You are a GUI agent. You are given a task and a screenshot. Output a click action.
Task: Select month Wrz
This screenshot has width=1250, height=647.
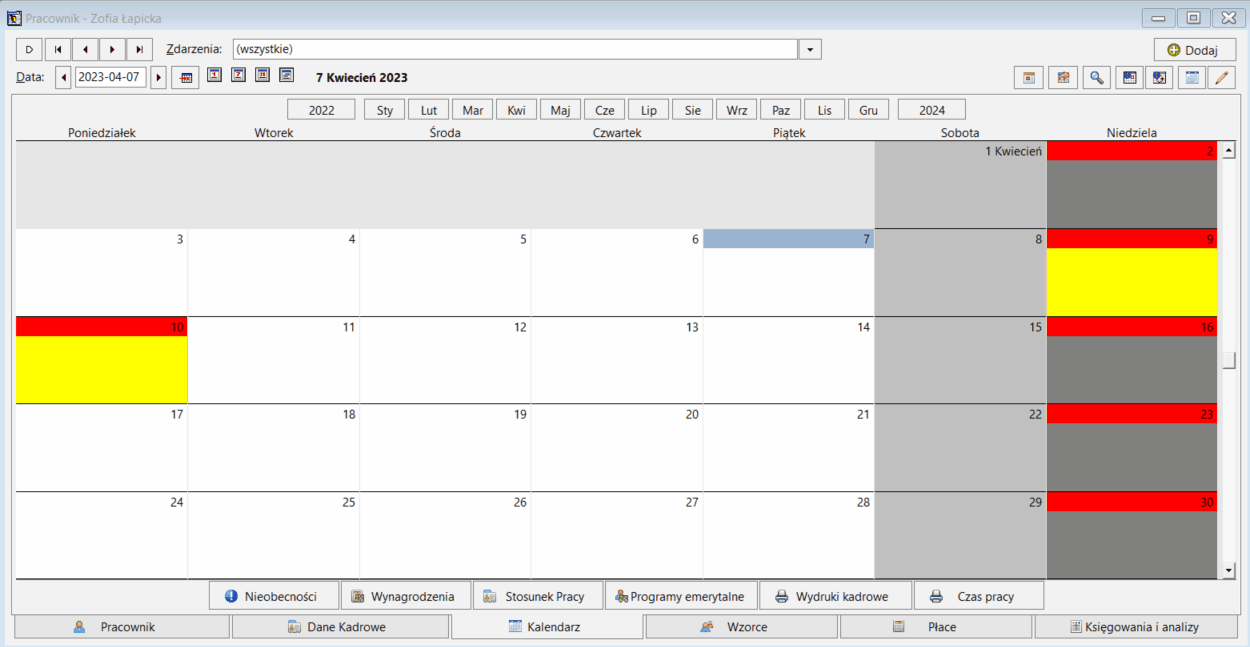tap(737, 110)
